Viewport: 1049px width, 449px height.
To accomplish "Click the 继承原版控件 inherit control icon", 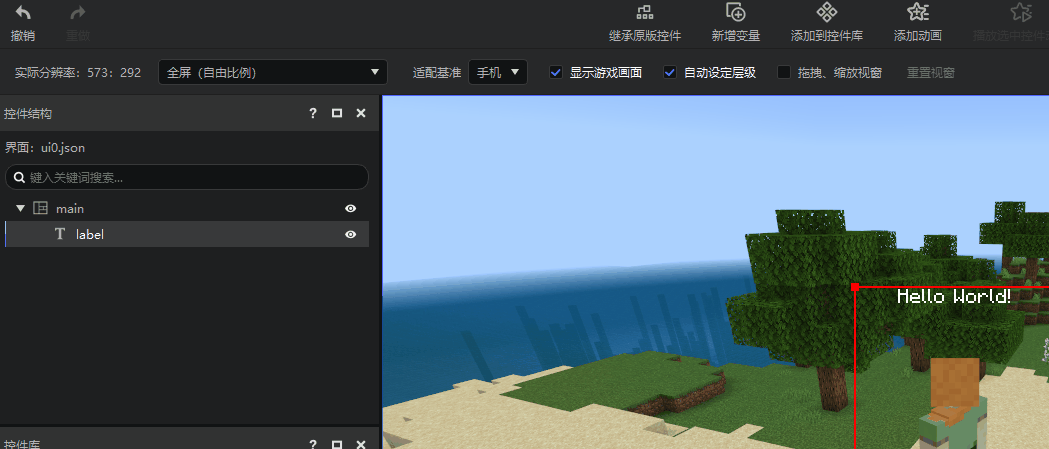I will (x=645, y=12).
